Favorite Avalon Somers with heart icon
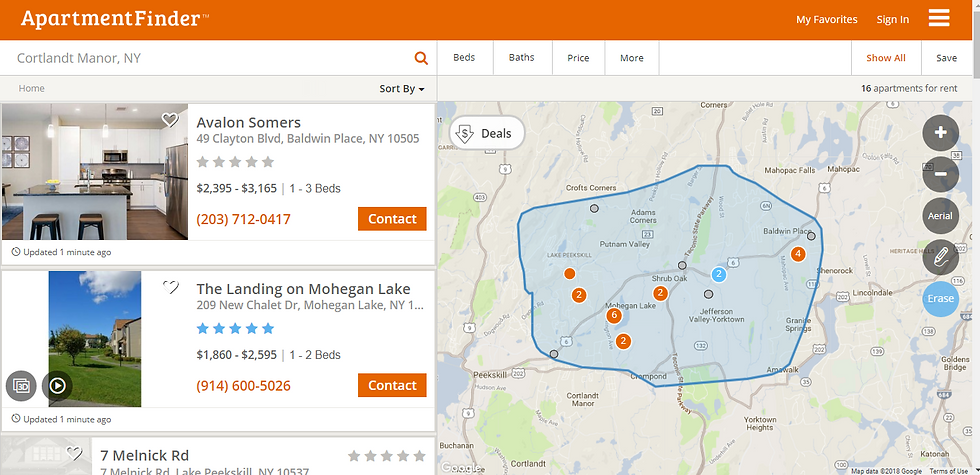This screenshot has height=475, width=980. [x=170, y=119]
